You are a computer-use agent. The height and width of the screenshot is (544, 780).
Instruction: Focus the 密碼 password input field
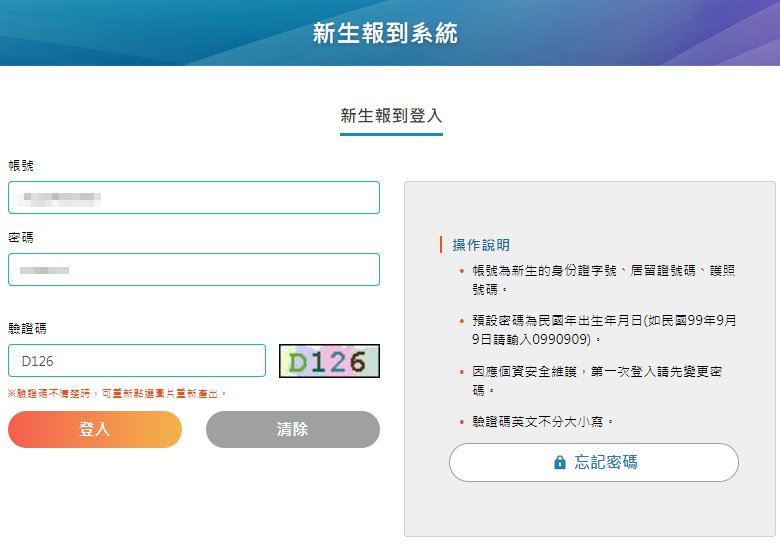coord(194,270)
